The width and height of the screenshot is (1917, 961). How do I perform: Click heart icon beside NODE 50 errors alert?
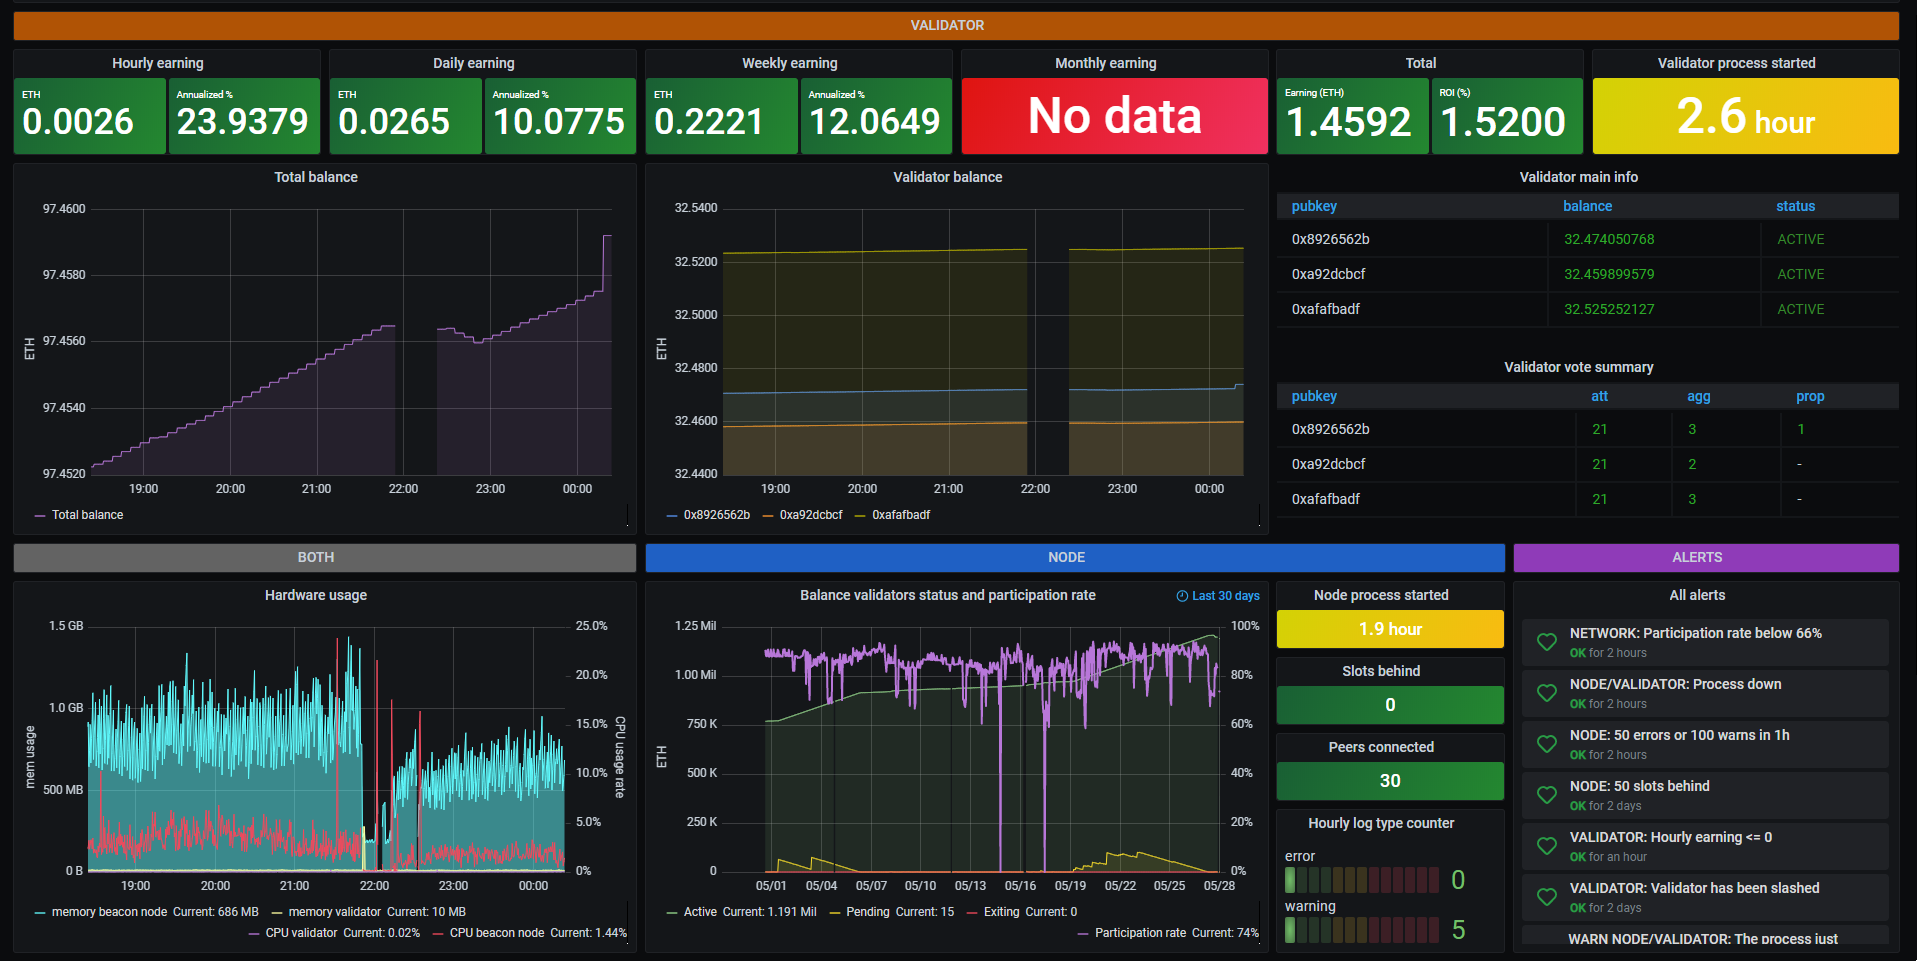tap(1547, 744)
